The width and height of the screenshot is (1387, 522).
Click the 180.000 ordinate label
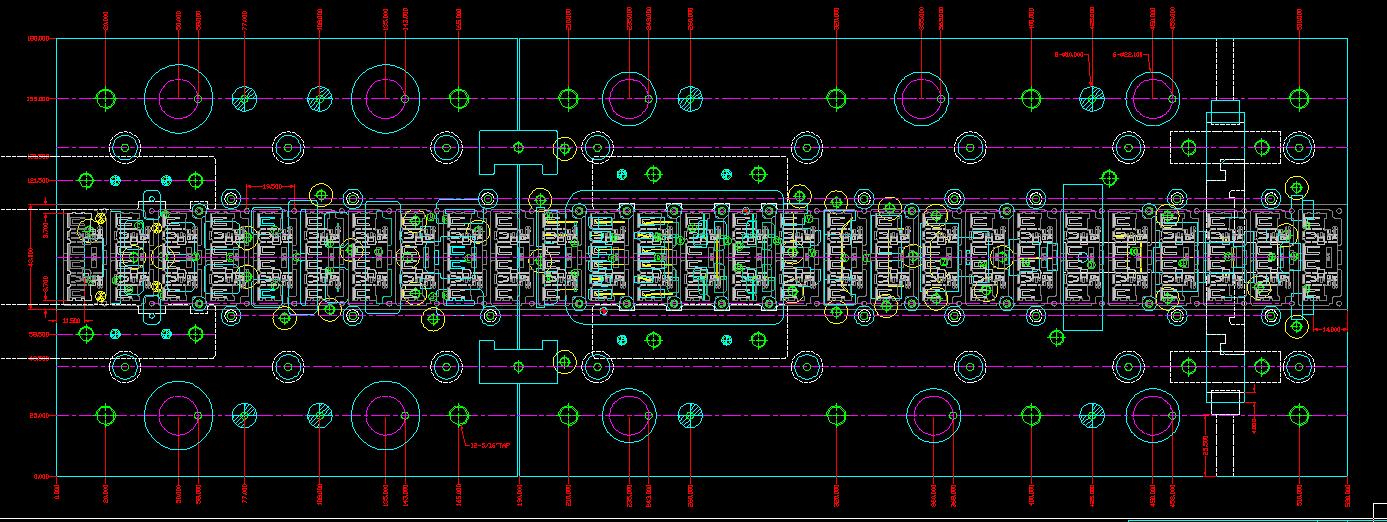tap(39, 39)
